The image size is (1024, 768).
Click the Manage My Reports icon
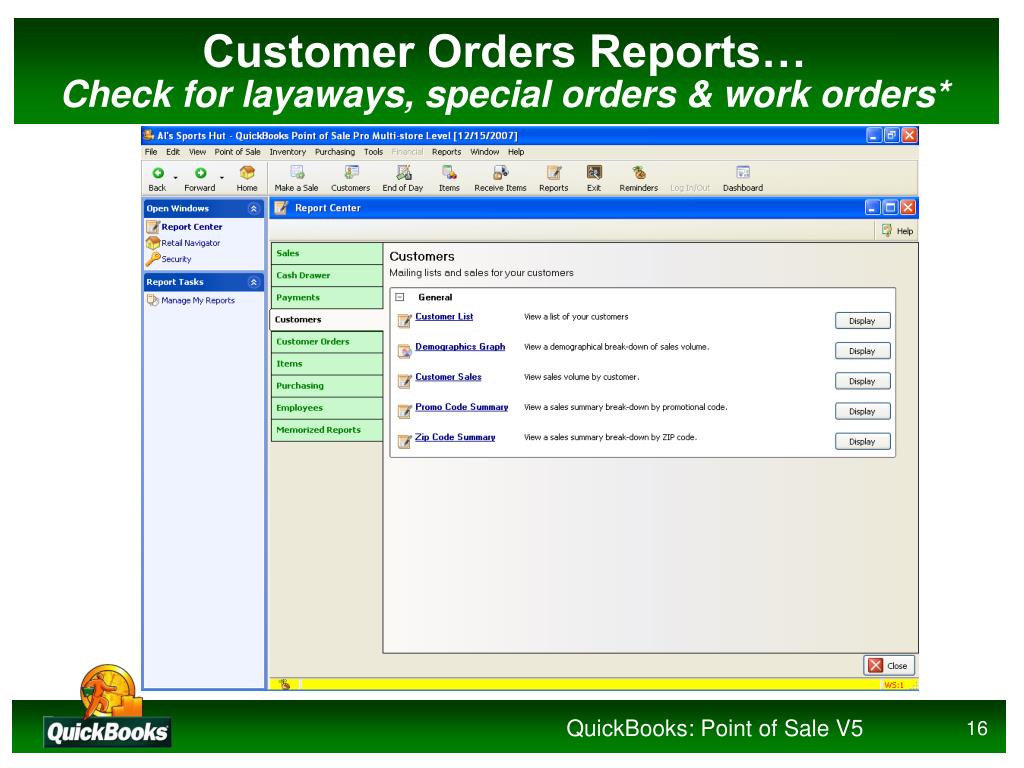click(153, 300)
